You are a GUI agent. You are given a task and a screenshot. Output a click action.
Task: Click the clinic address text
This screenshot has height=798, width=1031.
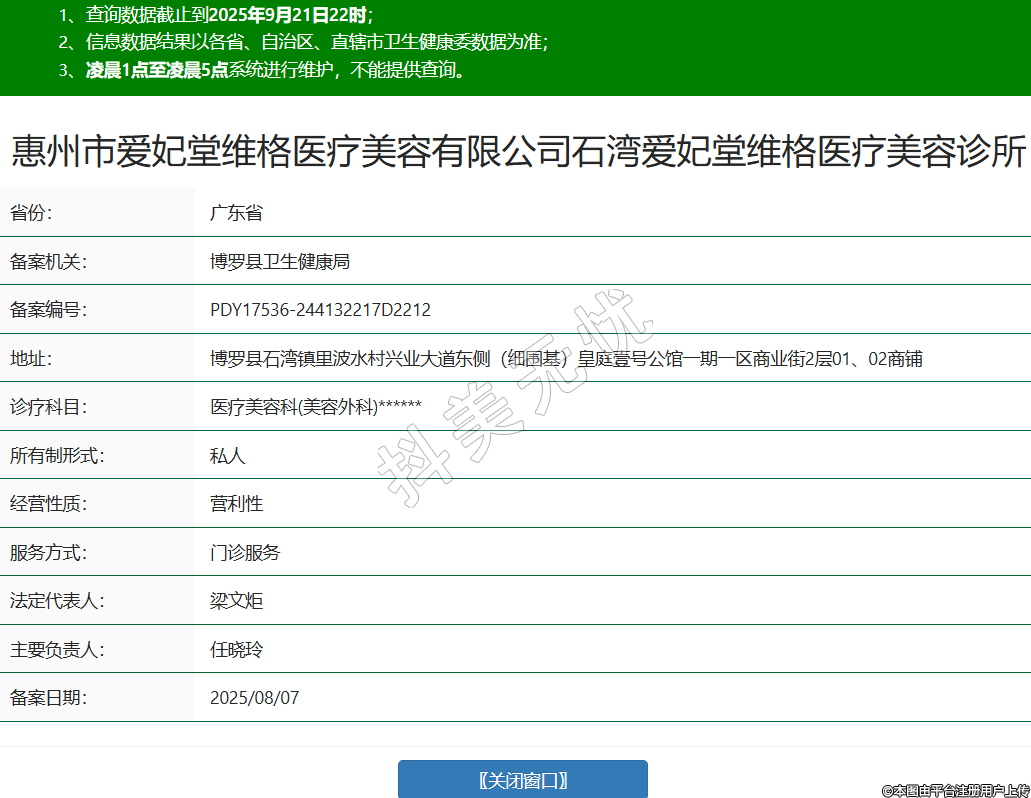pos(565,359)
